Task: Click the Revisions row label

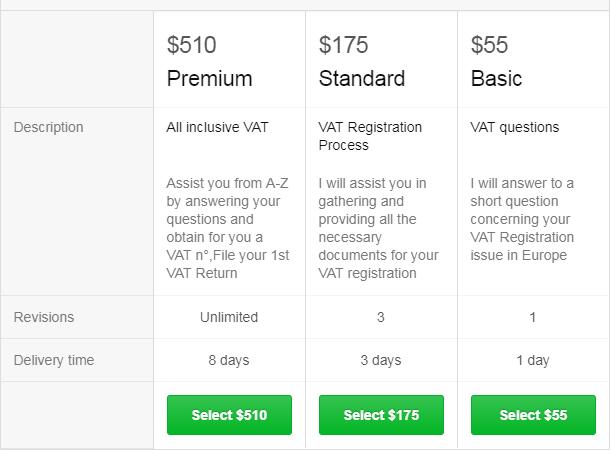Action: coord(44,317)
